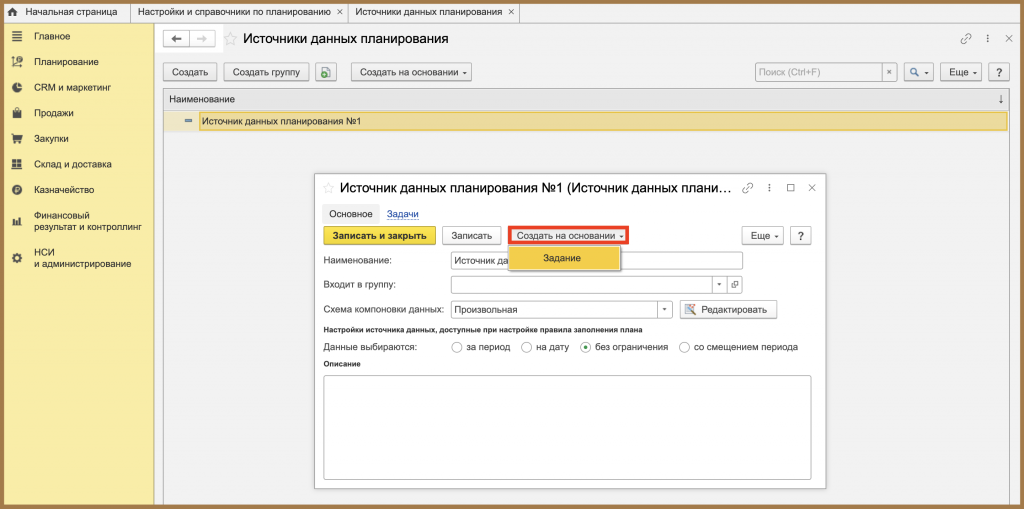Navigate back with the left arrow

[176, 39]
